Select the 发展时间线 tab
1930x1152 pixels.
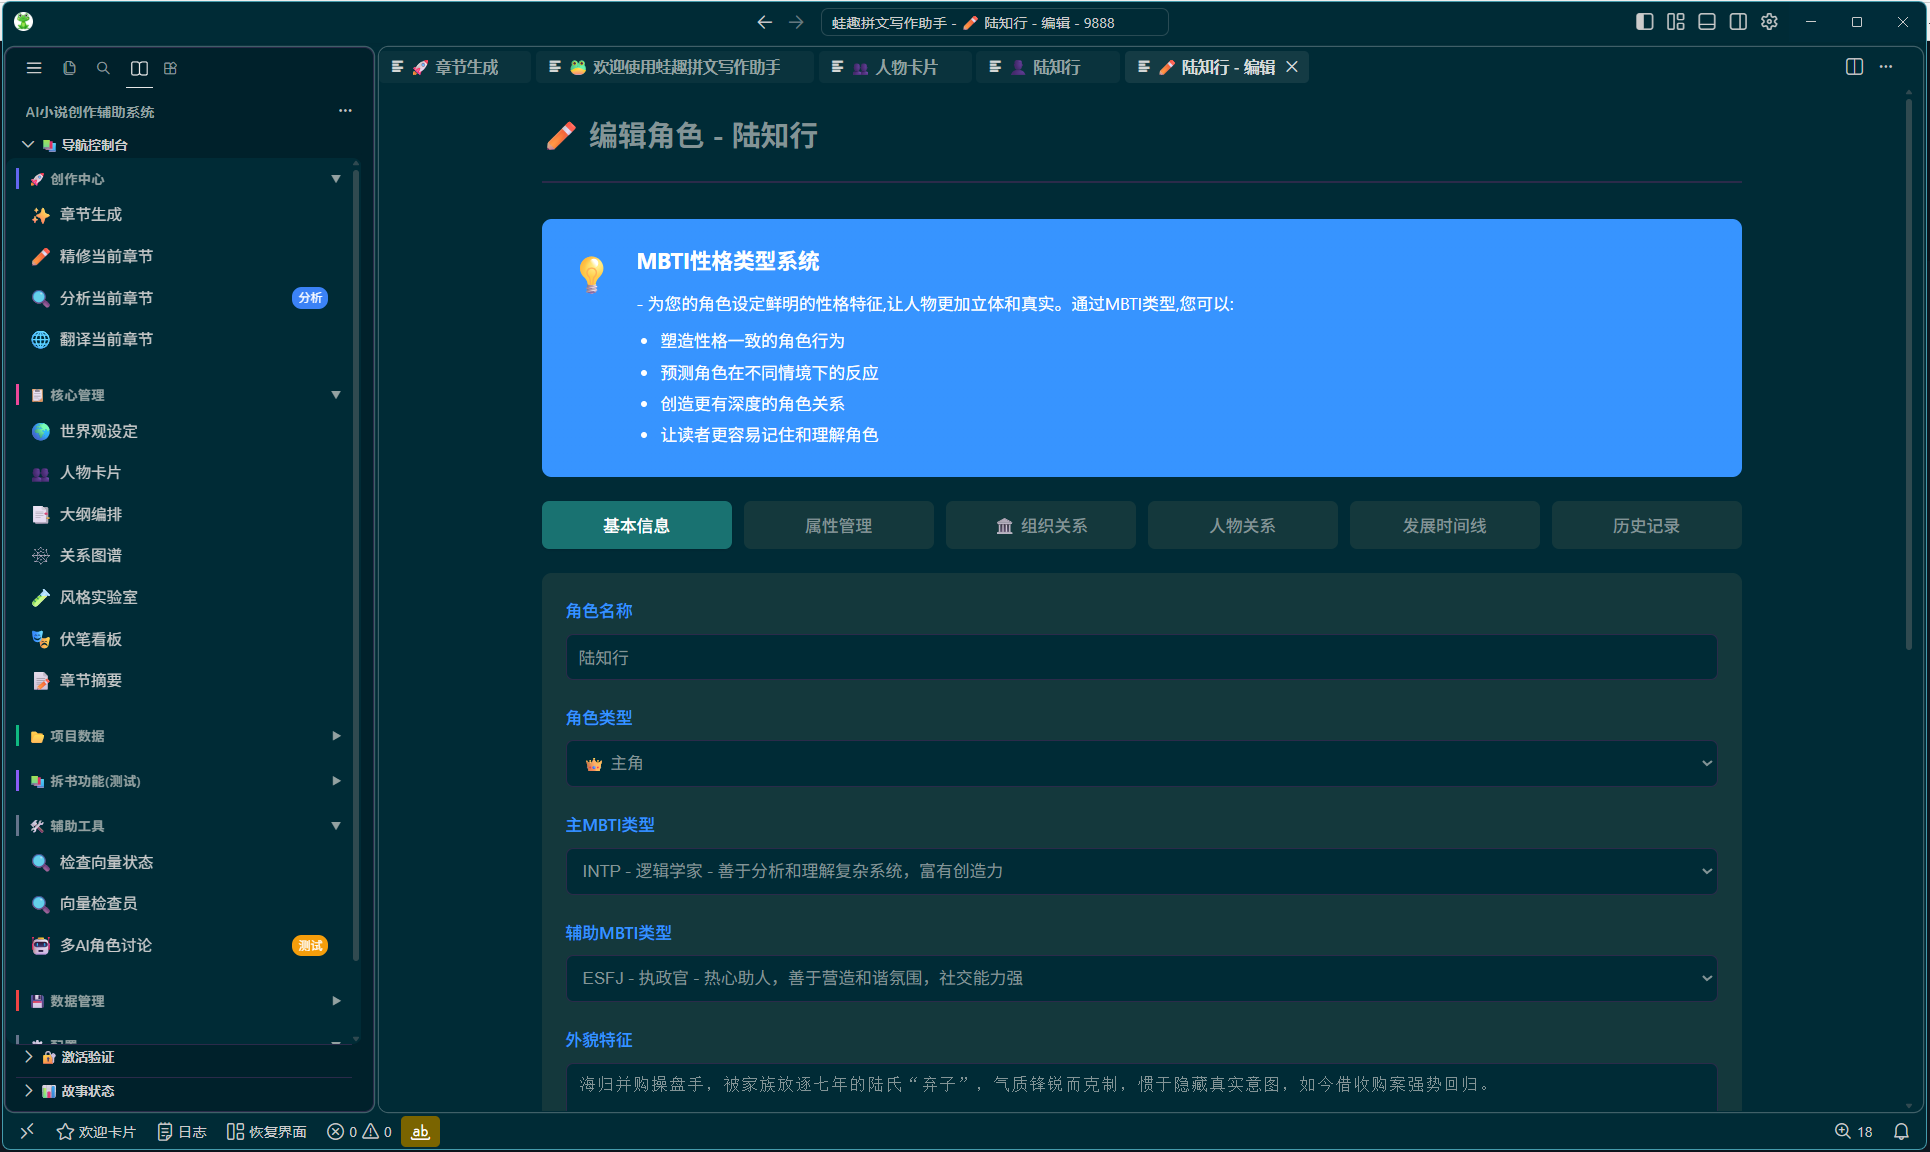tap(1445, 525)
